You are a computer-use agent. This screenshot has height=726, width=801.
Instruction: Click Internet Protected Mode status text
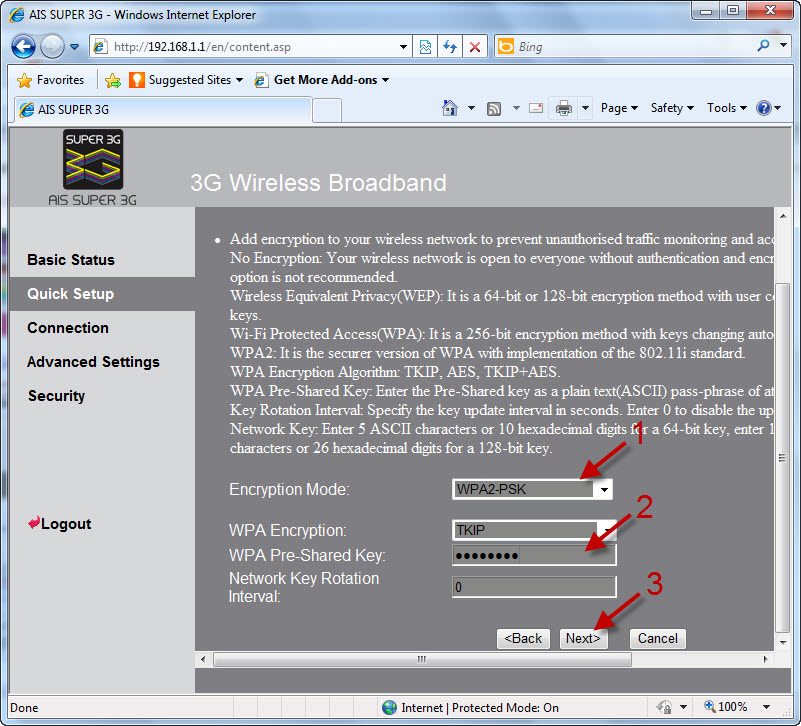point(480,708)
